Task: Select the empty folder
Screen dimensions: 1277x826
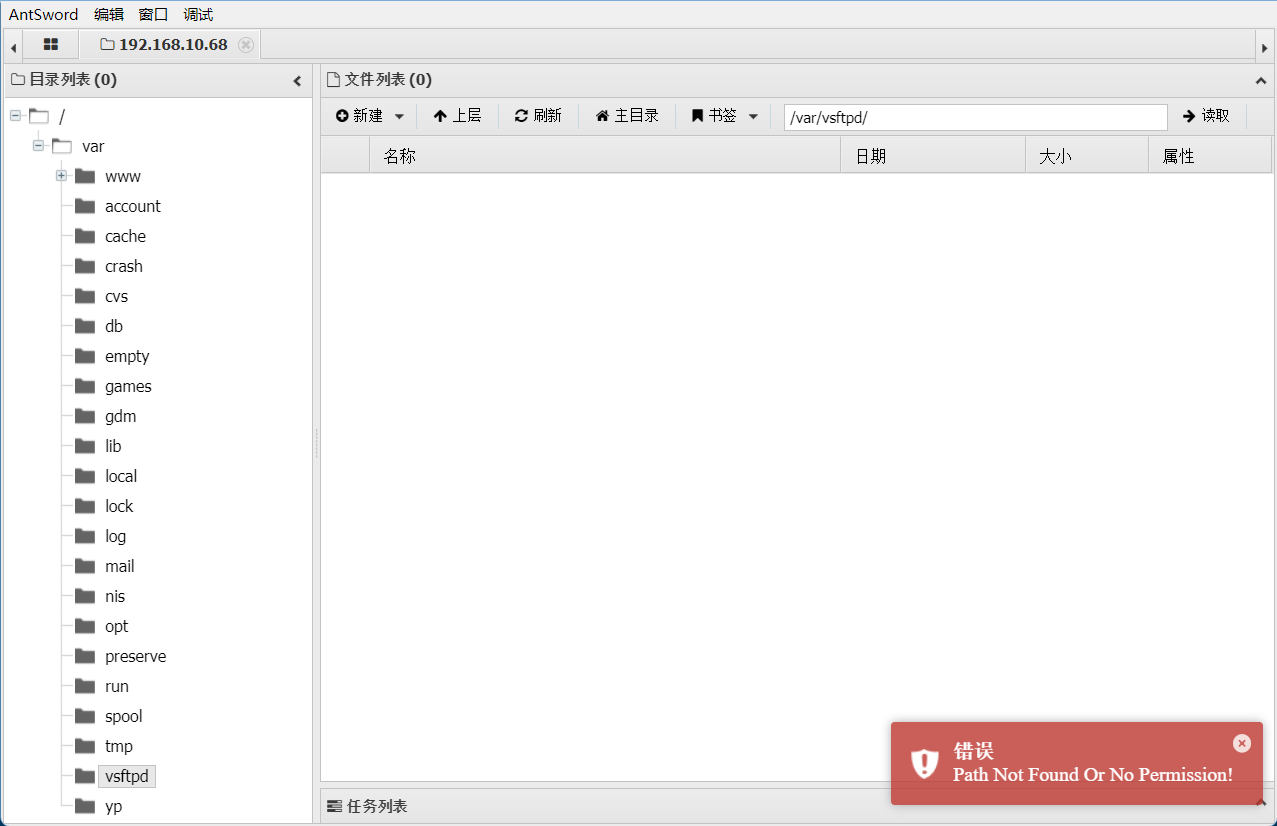Action: coord(127,356)
